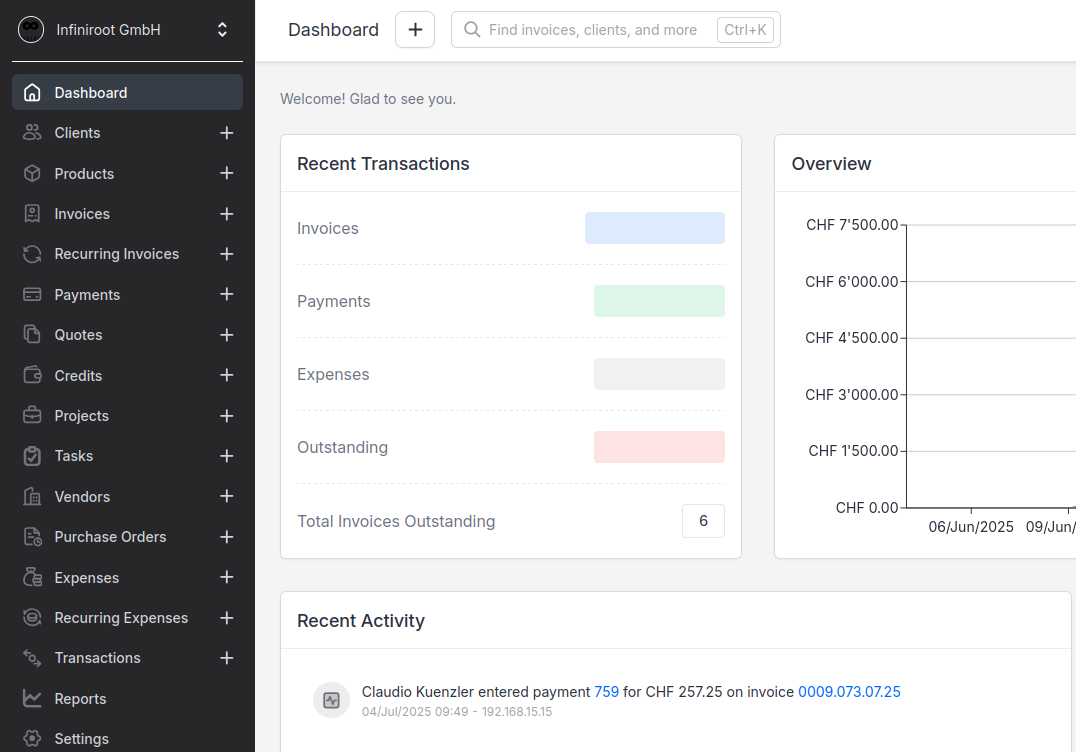Open the Vendors menu item
This screenshot has height=752, width=1076.
pyautogui.click(x=82, y=497)
